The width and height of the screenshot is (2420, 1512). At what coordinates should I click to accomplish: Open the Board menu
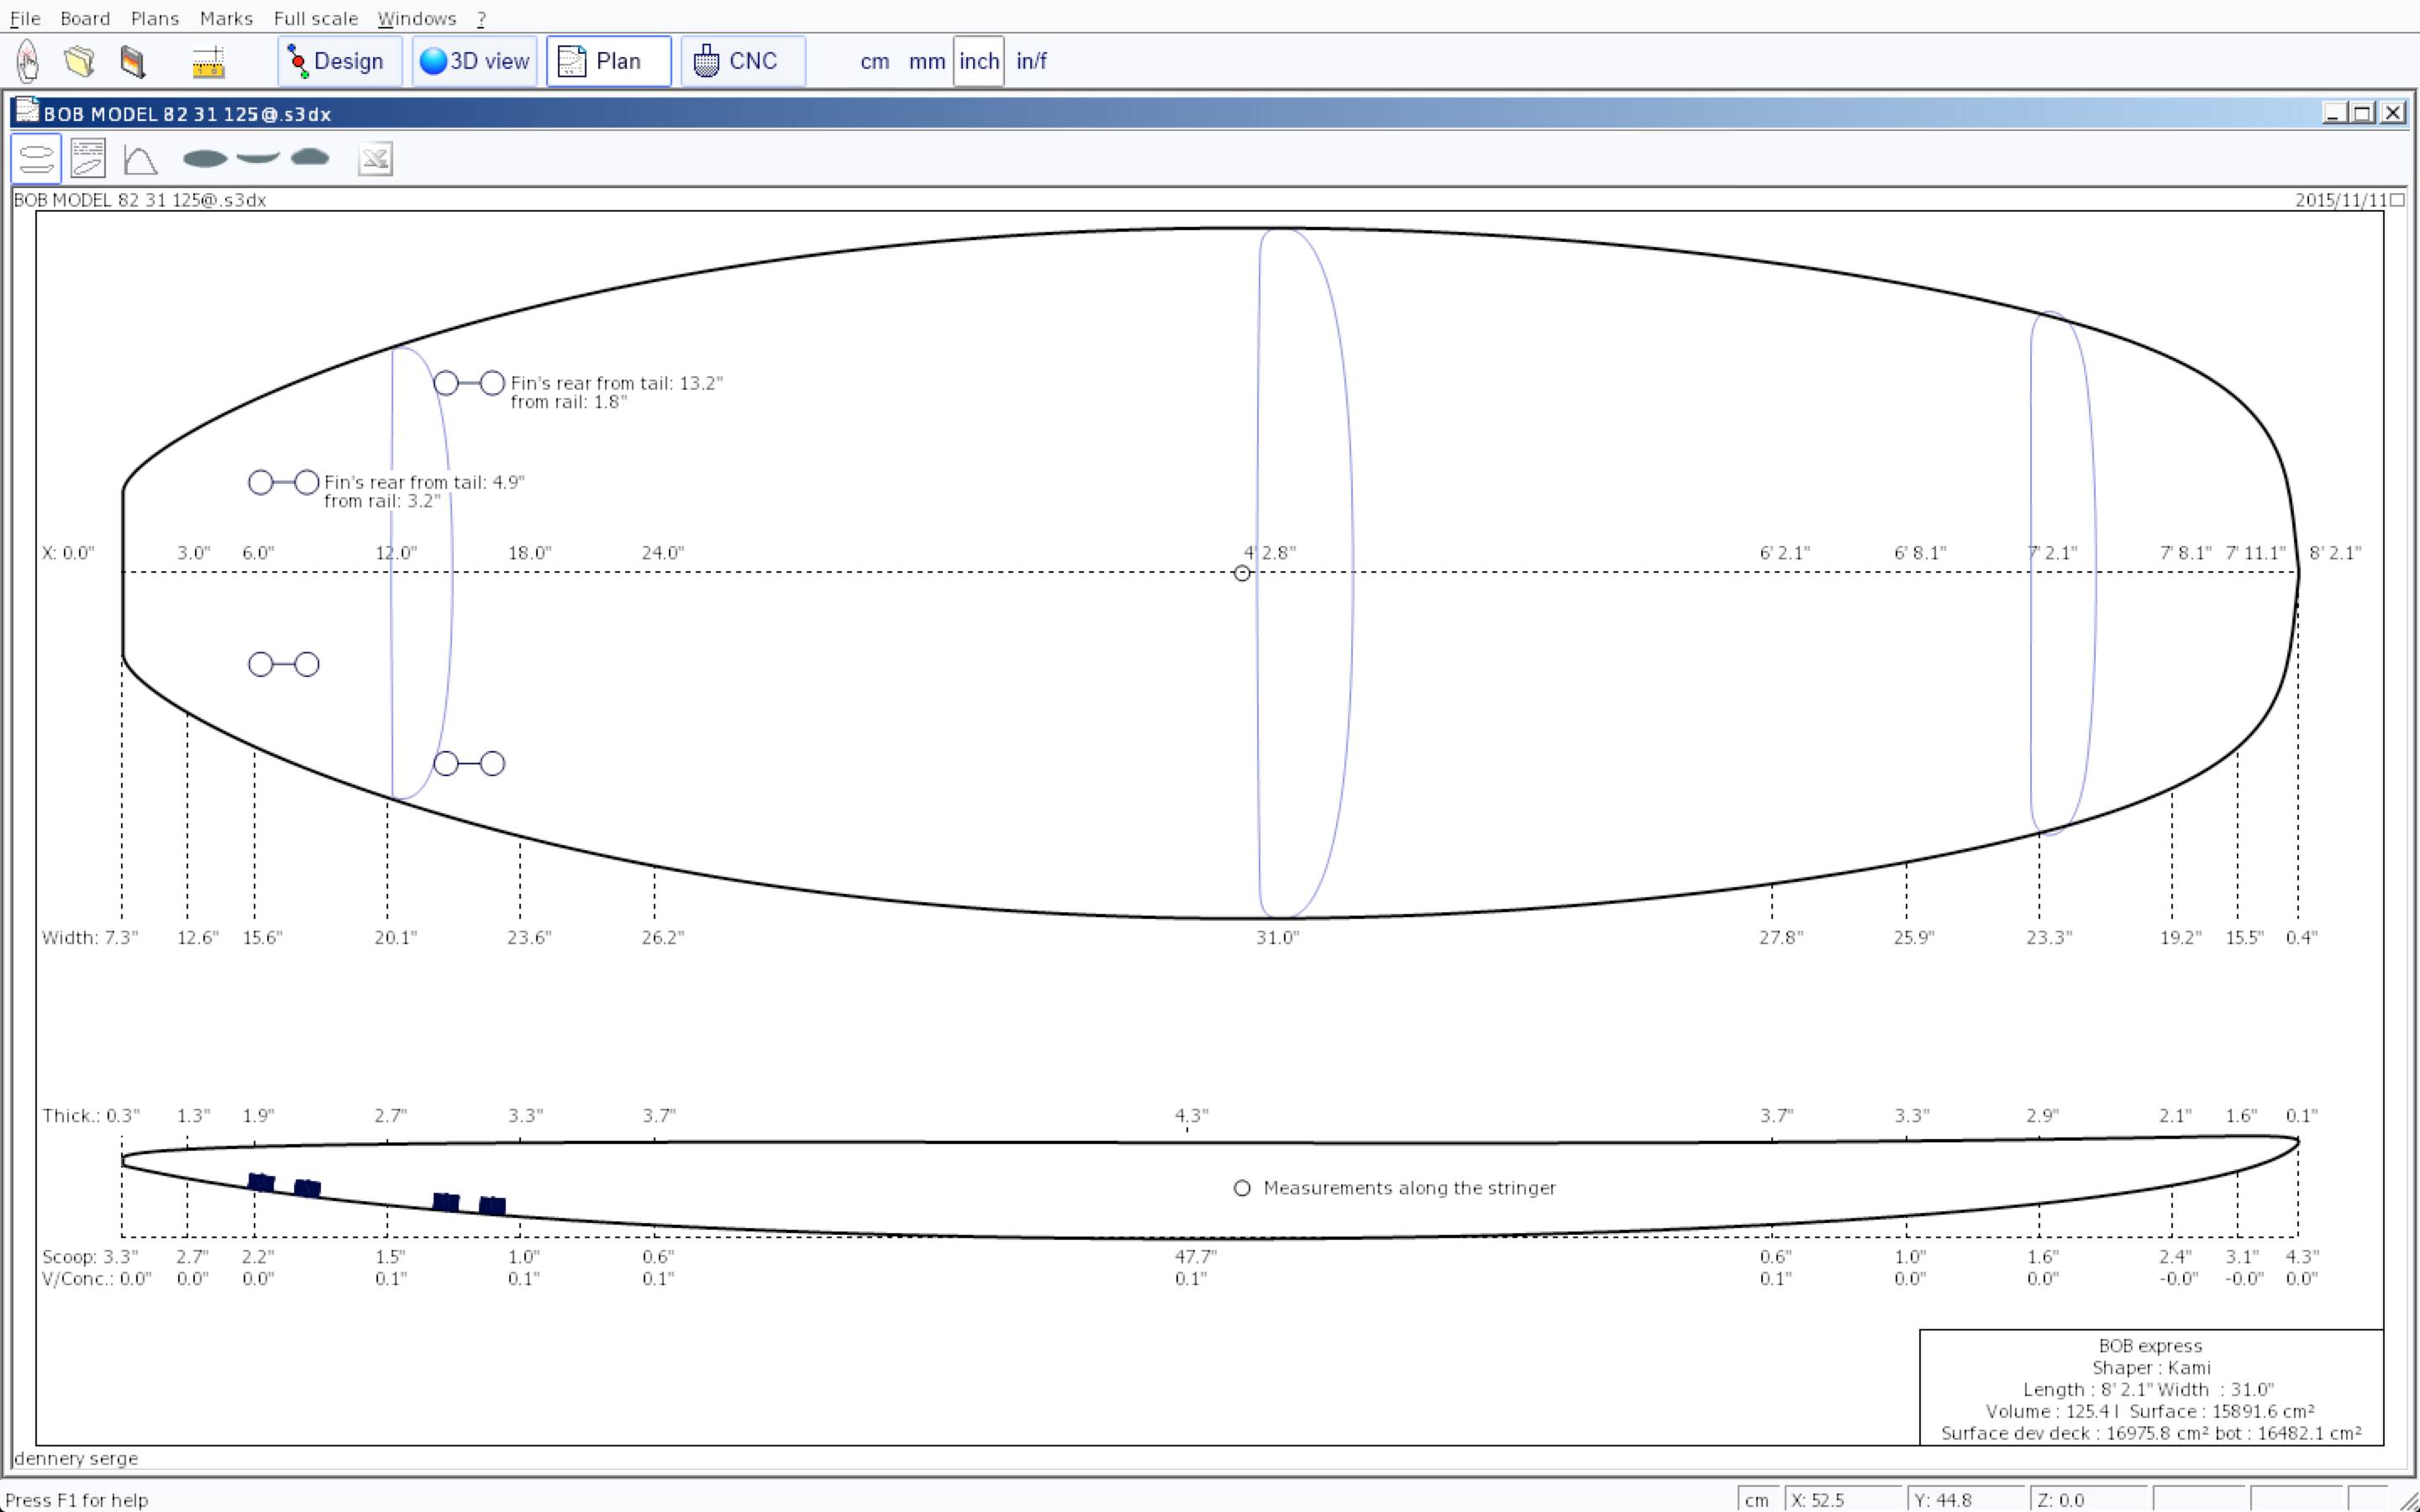click(85, 17)
